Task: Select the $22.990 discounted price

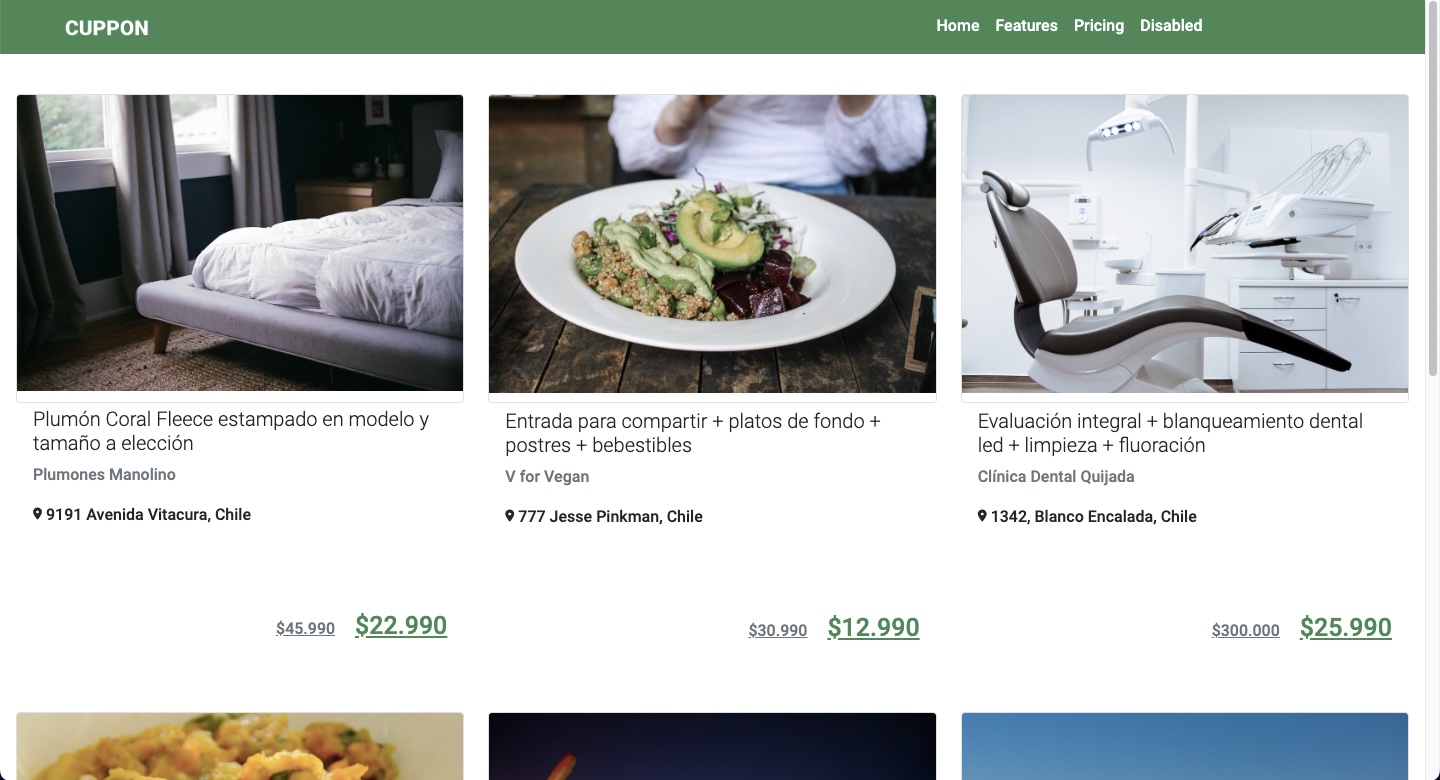Action: point(401,626)
